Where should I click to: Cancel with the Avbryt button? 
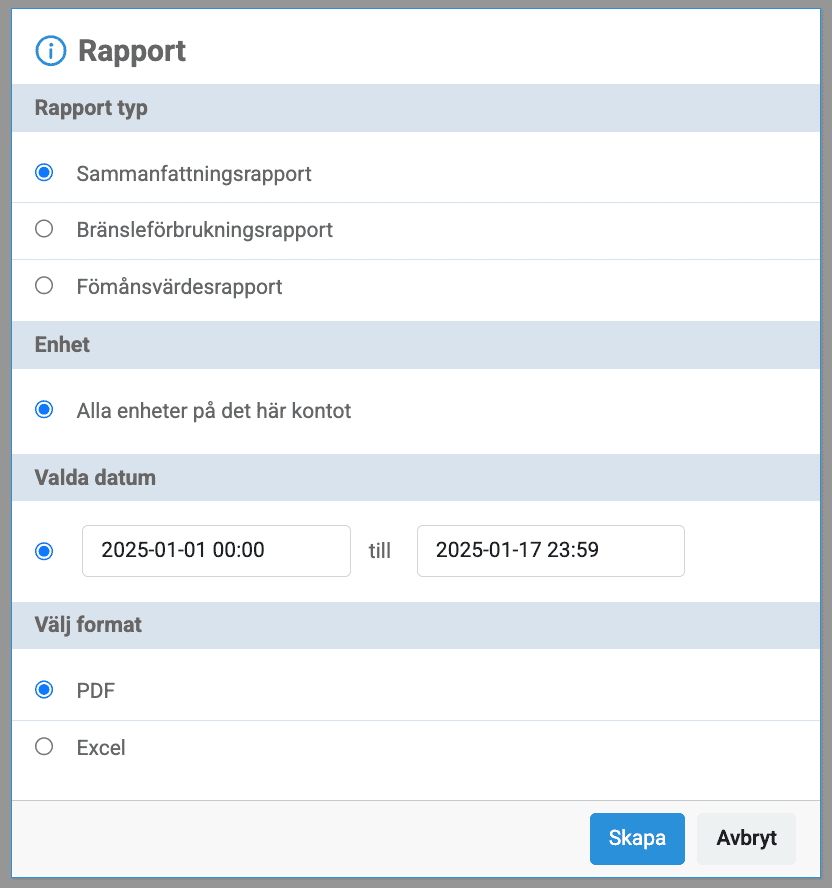(x=746, y=839)
